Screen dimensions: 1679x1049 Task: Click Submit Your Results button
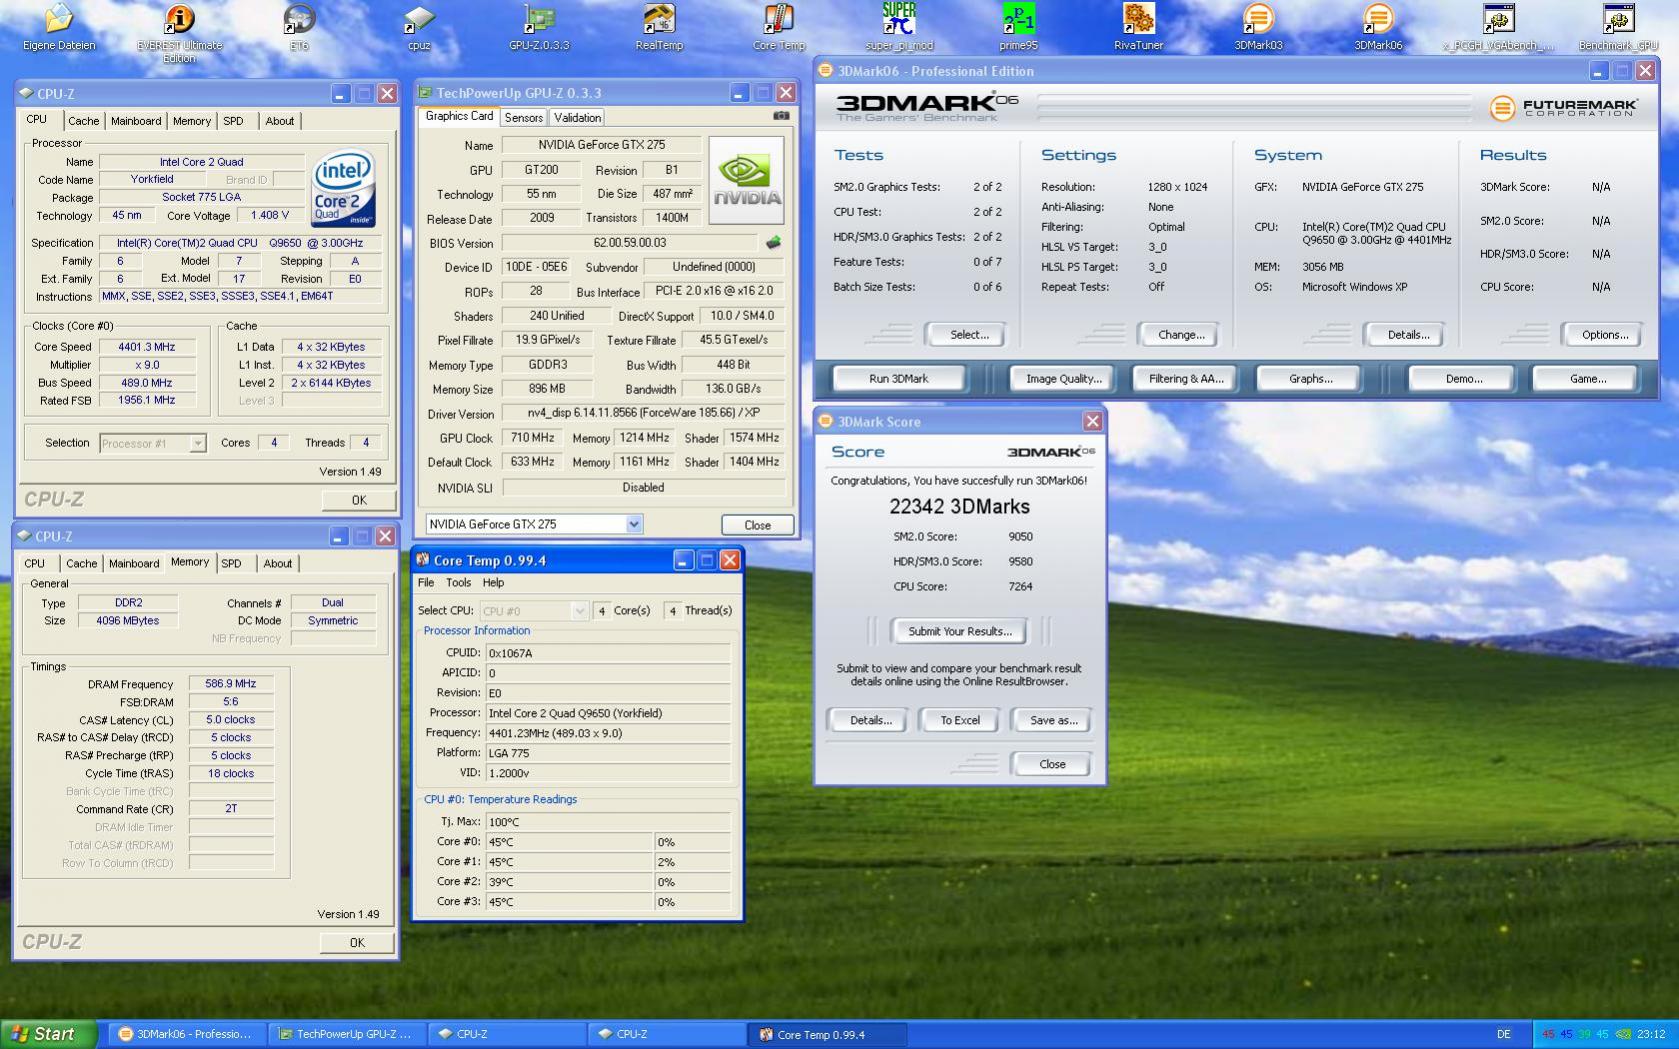point(960,631)
